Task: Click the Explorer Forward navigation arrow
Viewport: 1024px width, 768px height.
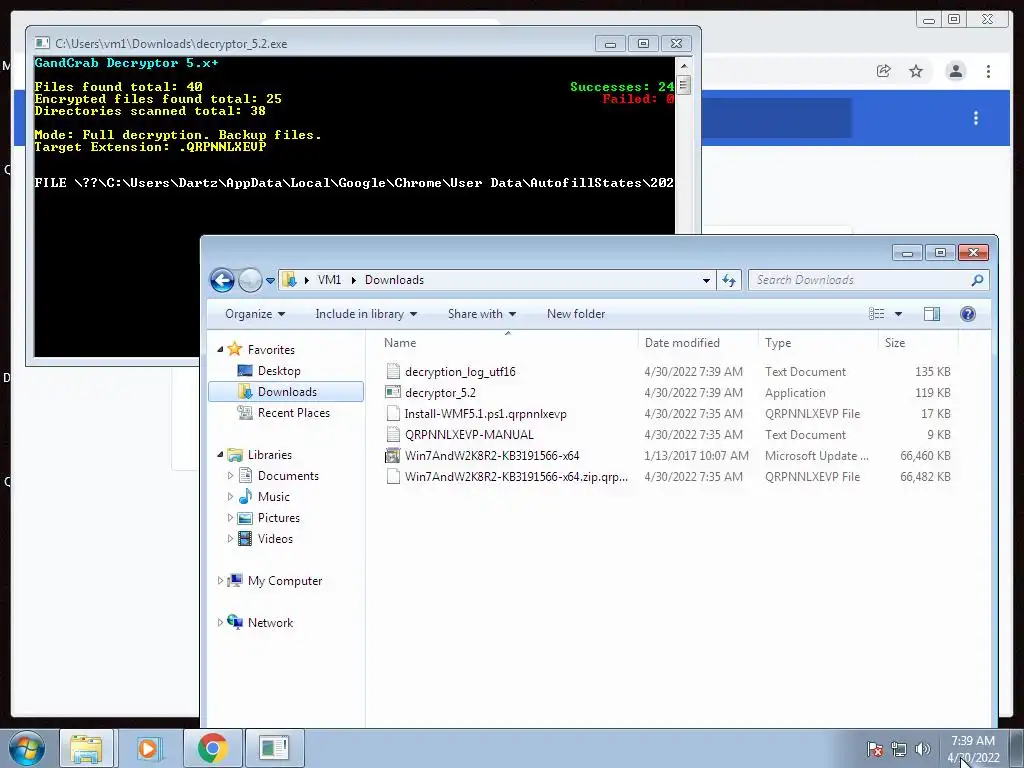Action: click(x=250, y=280)
